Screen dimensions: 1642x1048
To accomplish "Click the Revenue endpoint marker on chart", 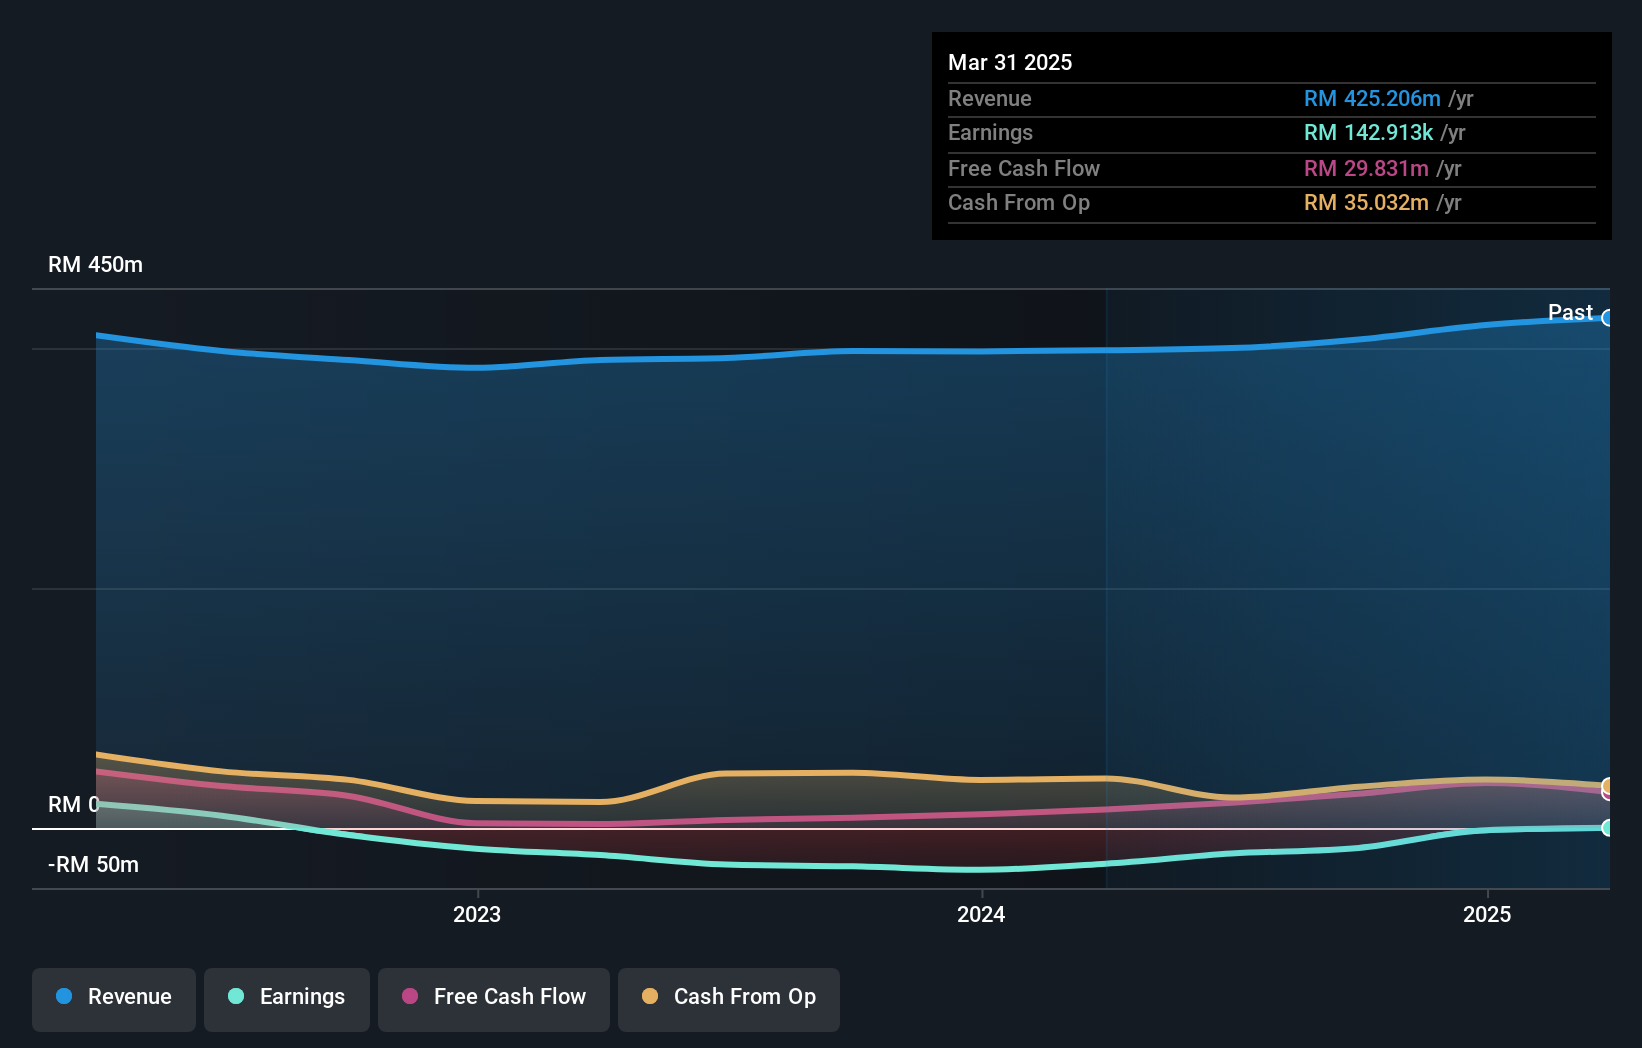I will 1607,318.
